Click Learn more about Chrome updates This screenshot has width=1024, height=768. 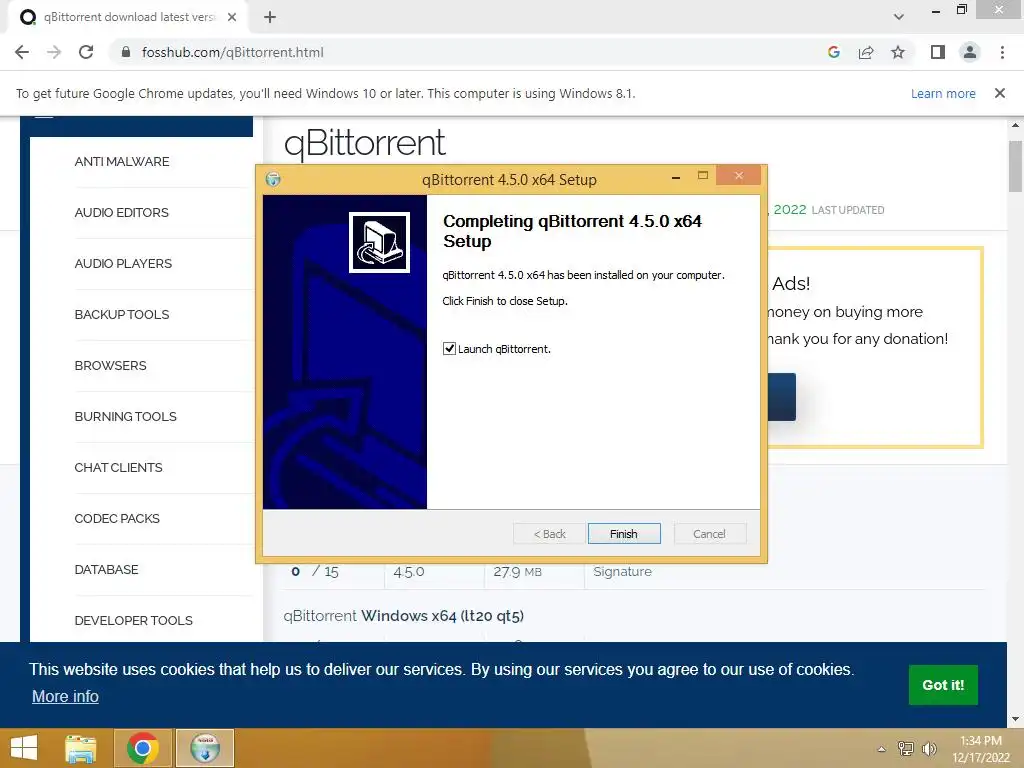[943, 93]
